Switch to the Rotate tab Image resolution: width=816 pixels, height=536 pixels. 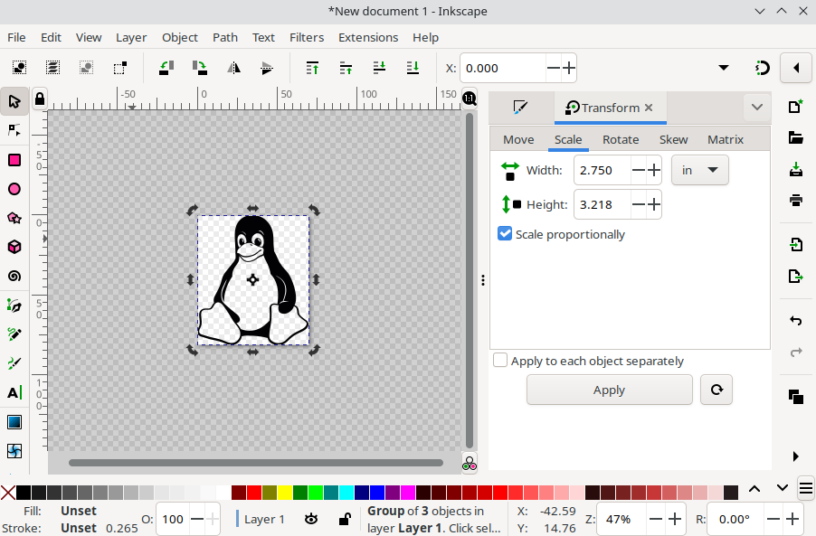(620, 140)
